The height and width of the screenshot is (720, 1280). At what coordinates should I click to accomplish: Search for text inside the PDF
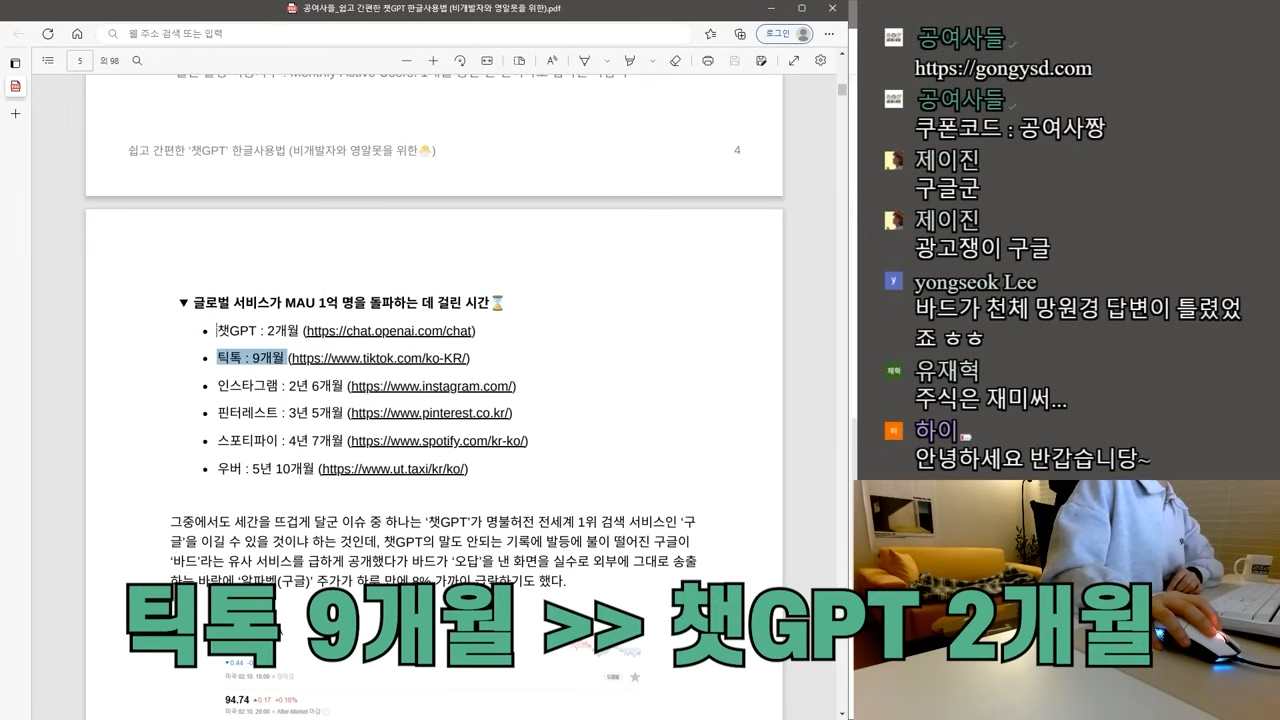pos(137,60)
